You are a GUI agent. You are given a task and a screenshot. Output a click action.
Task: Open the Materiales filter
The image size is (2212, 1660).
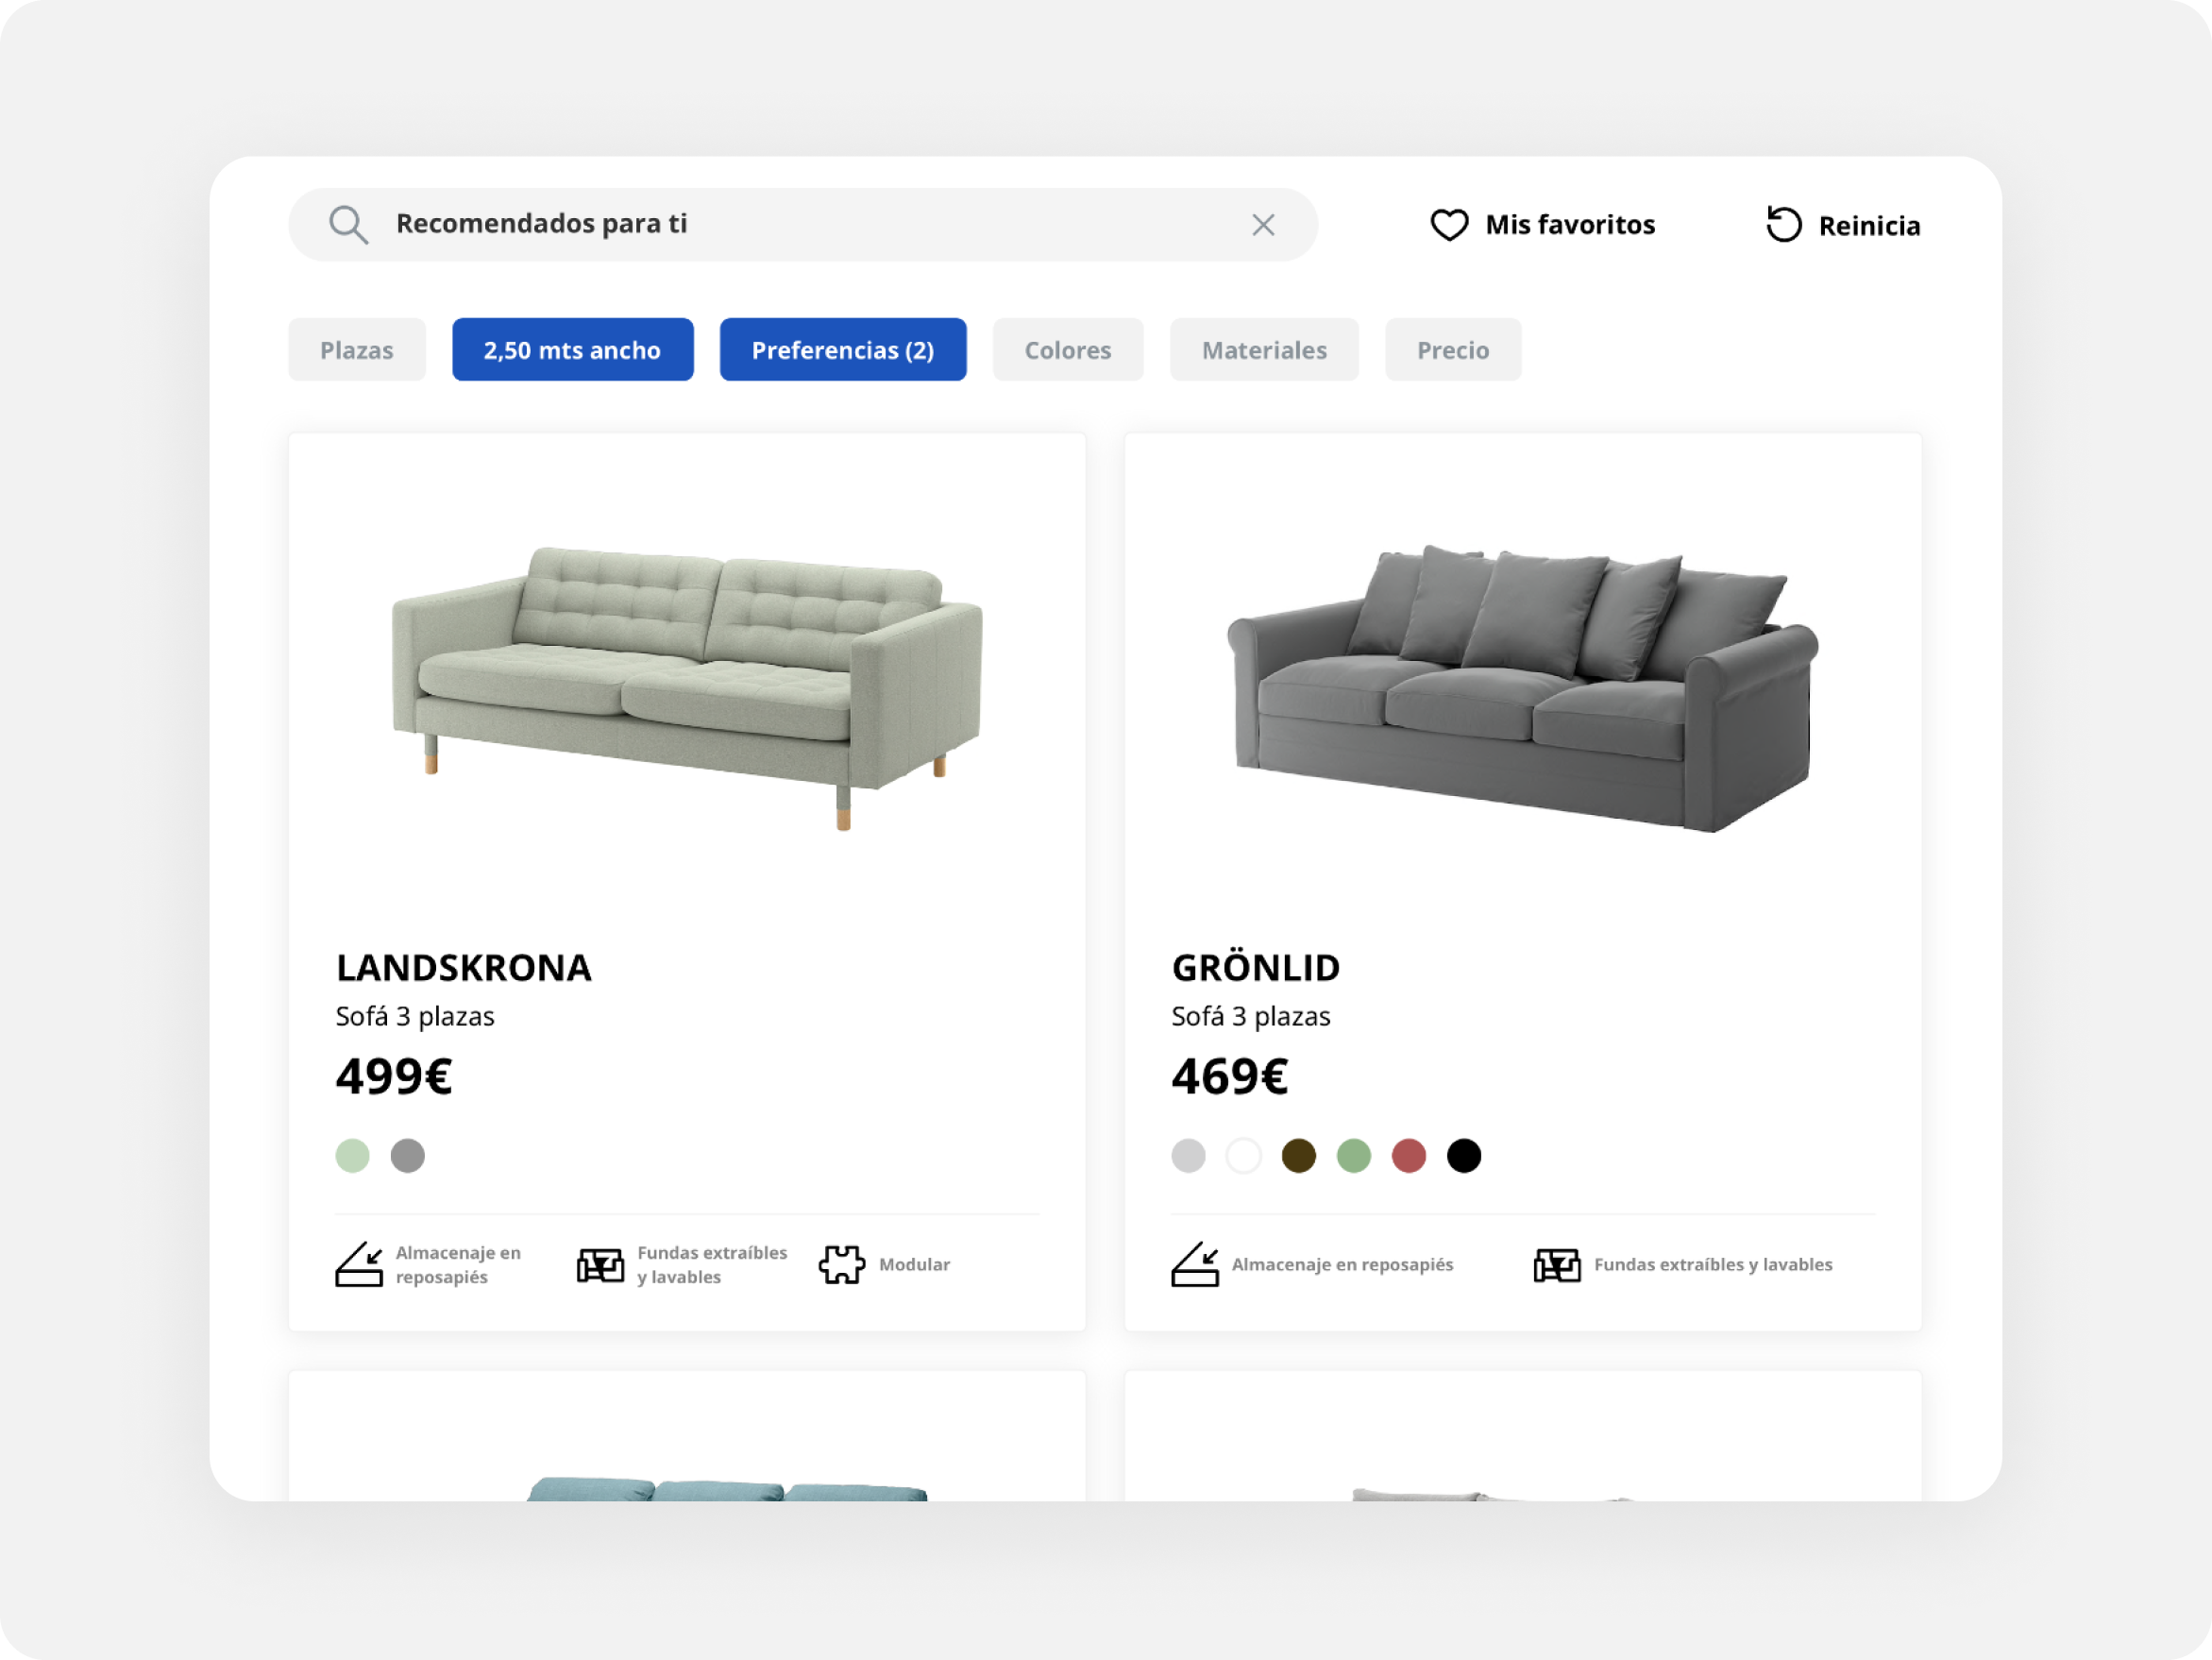click(x=1264, y=350)
